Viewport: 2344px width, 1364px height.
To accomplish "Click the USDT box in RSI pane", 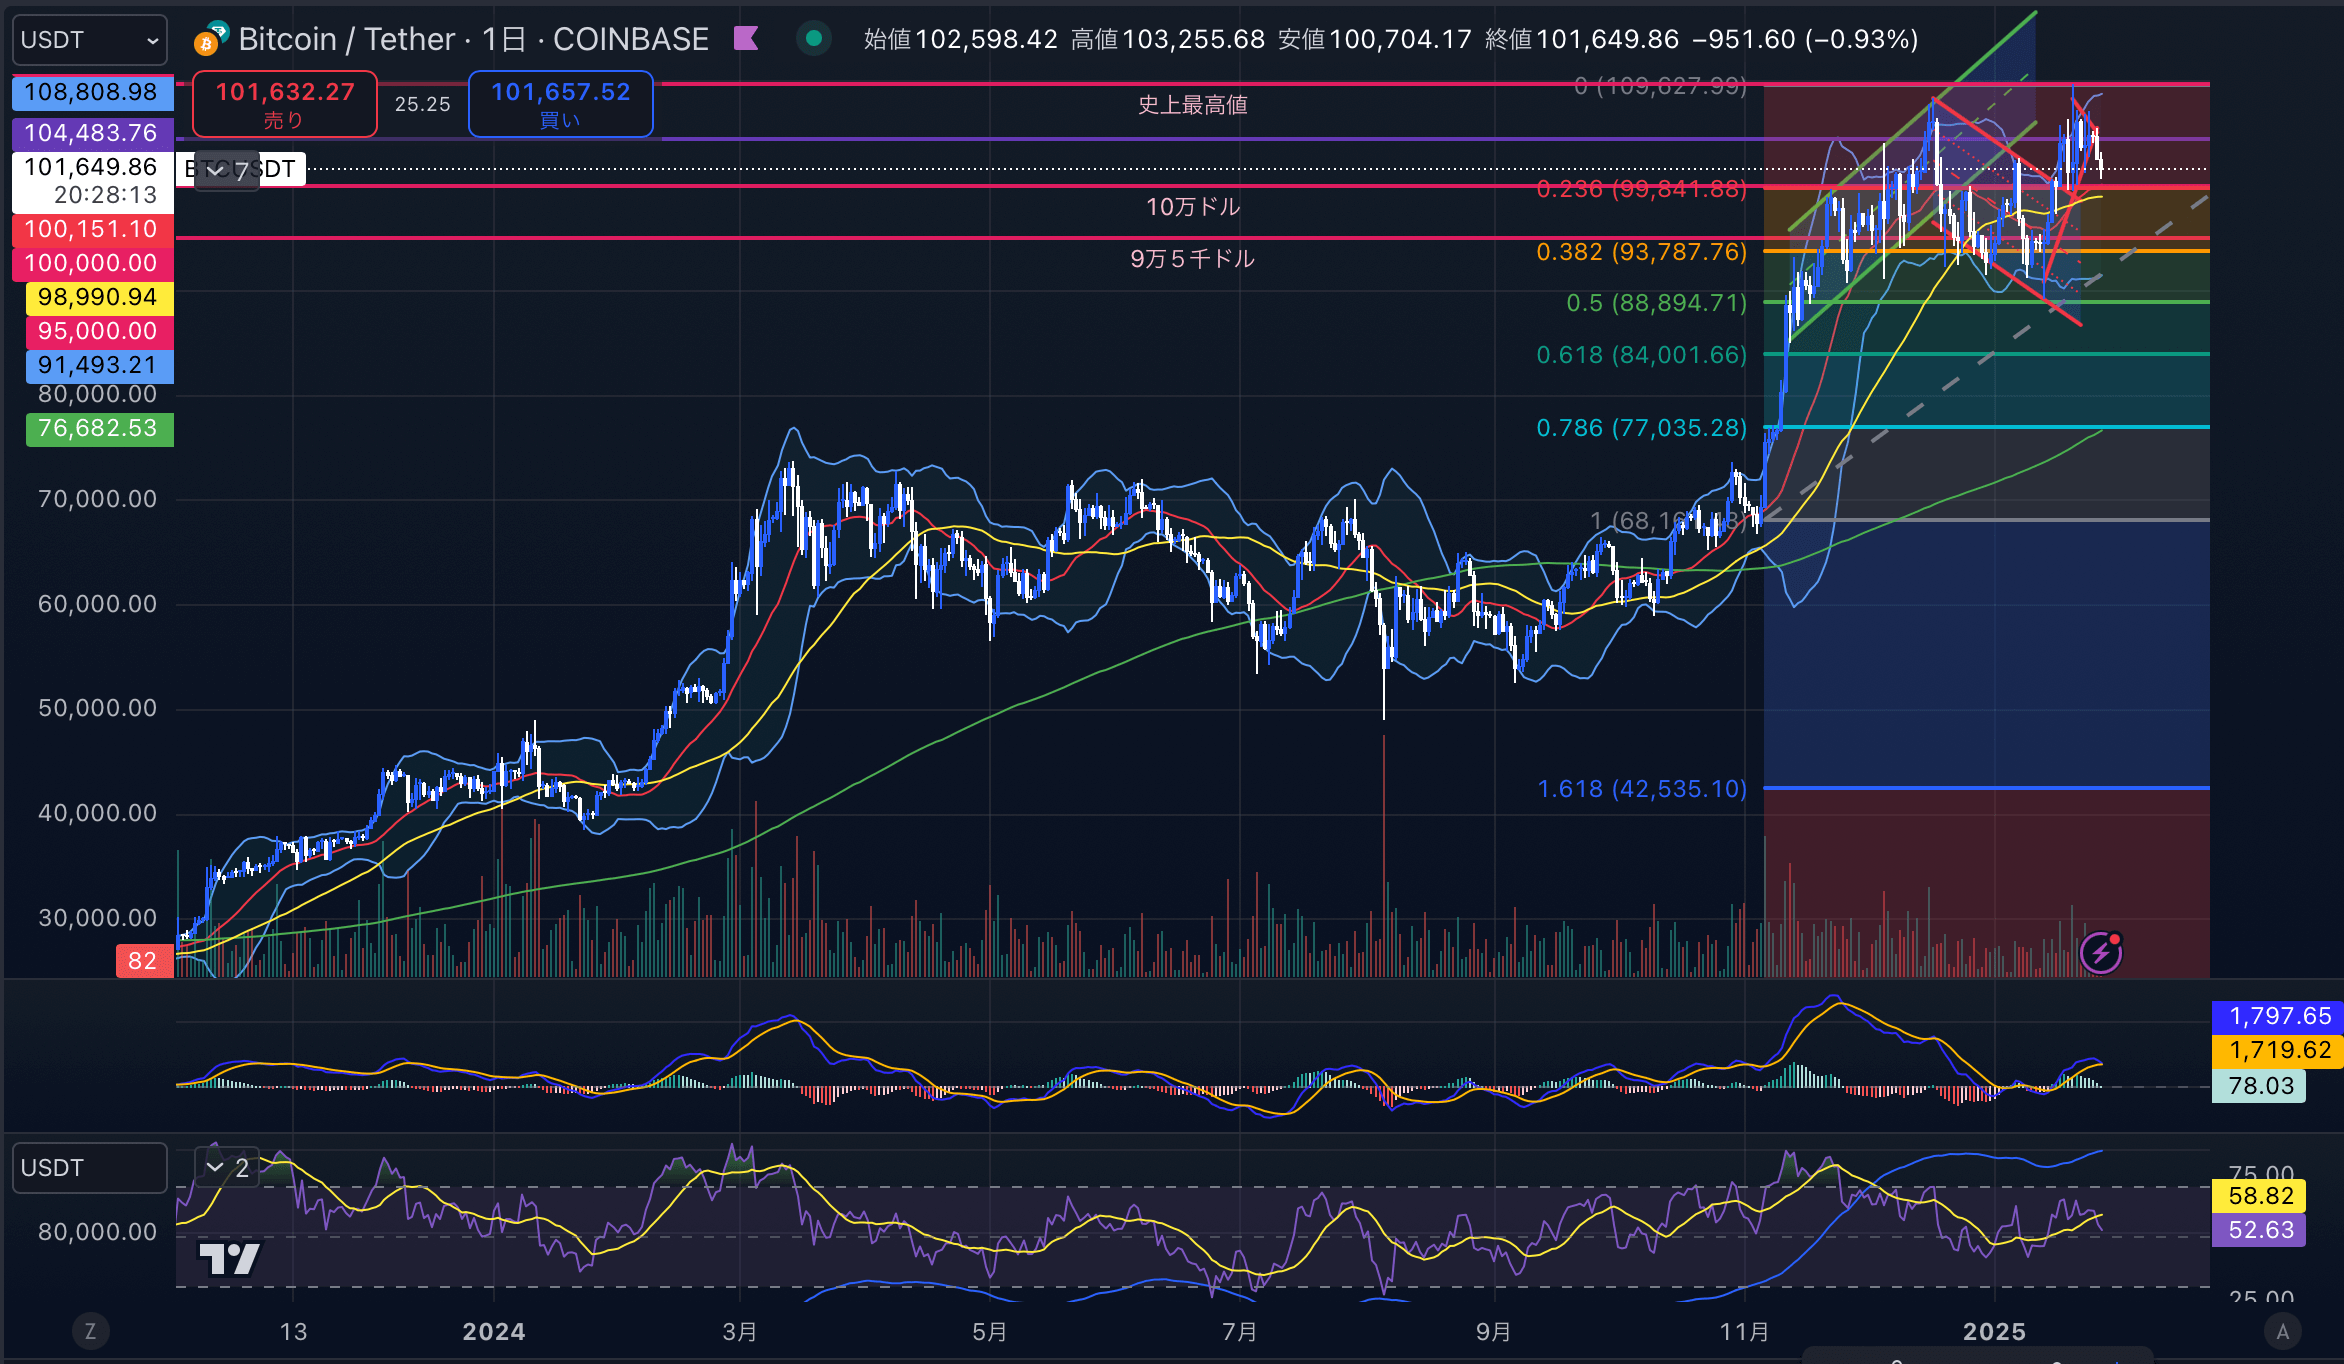I will coord(90,1168).
